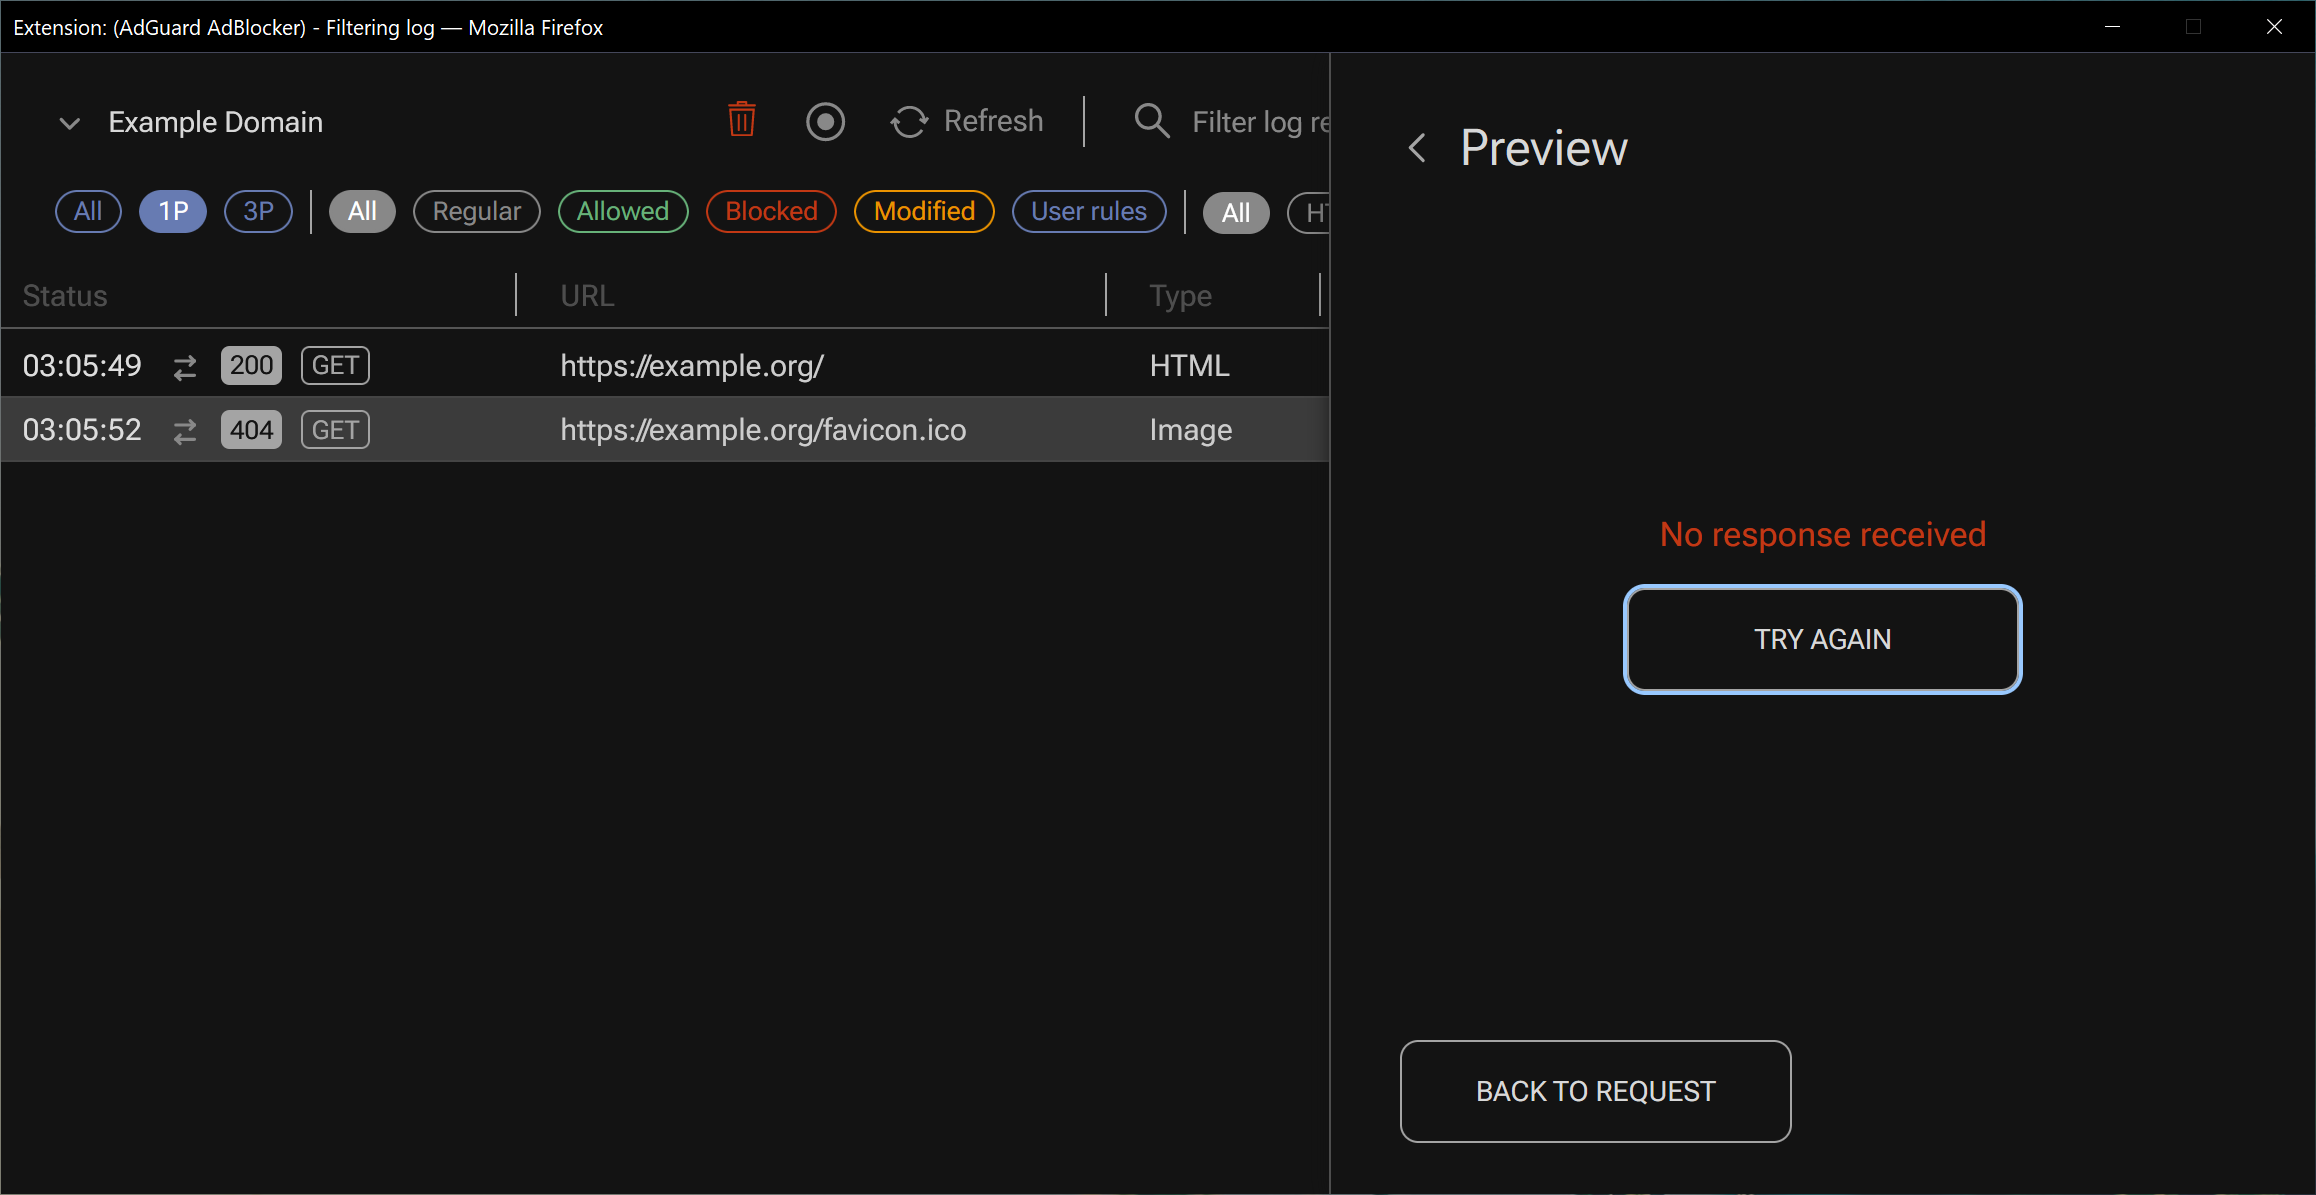This screenshot has height=1195, width=2316.
Task: Click the record icon in the toolbar
Action: coord(826,121)
